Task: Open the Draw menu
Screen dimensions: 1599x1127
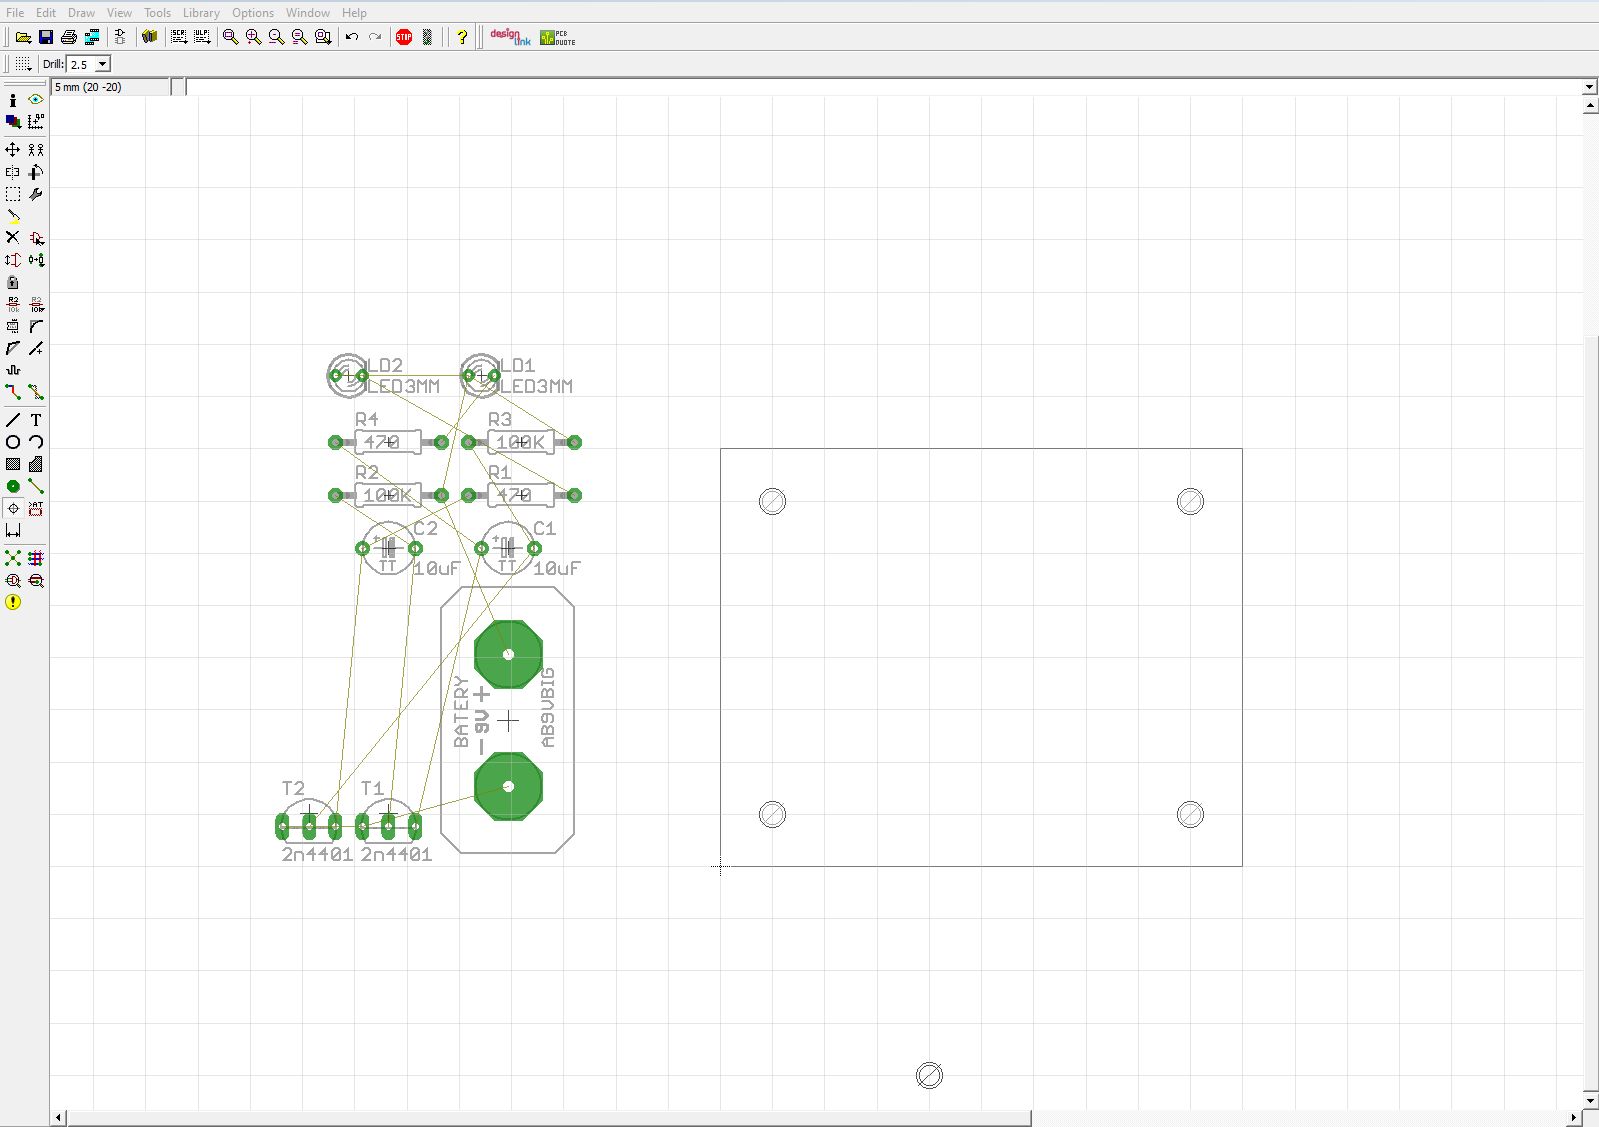Action: coord(81,13)
